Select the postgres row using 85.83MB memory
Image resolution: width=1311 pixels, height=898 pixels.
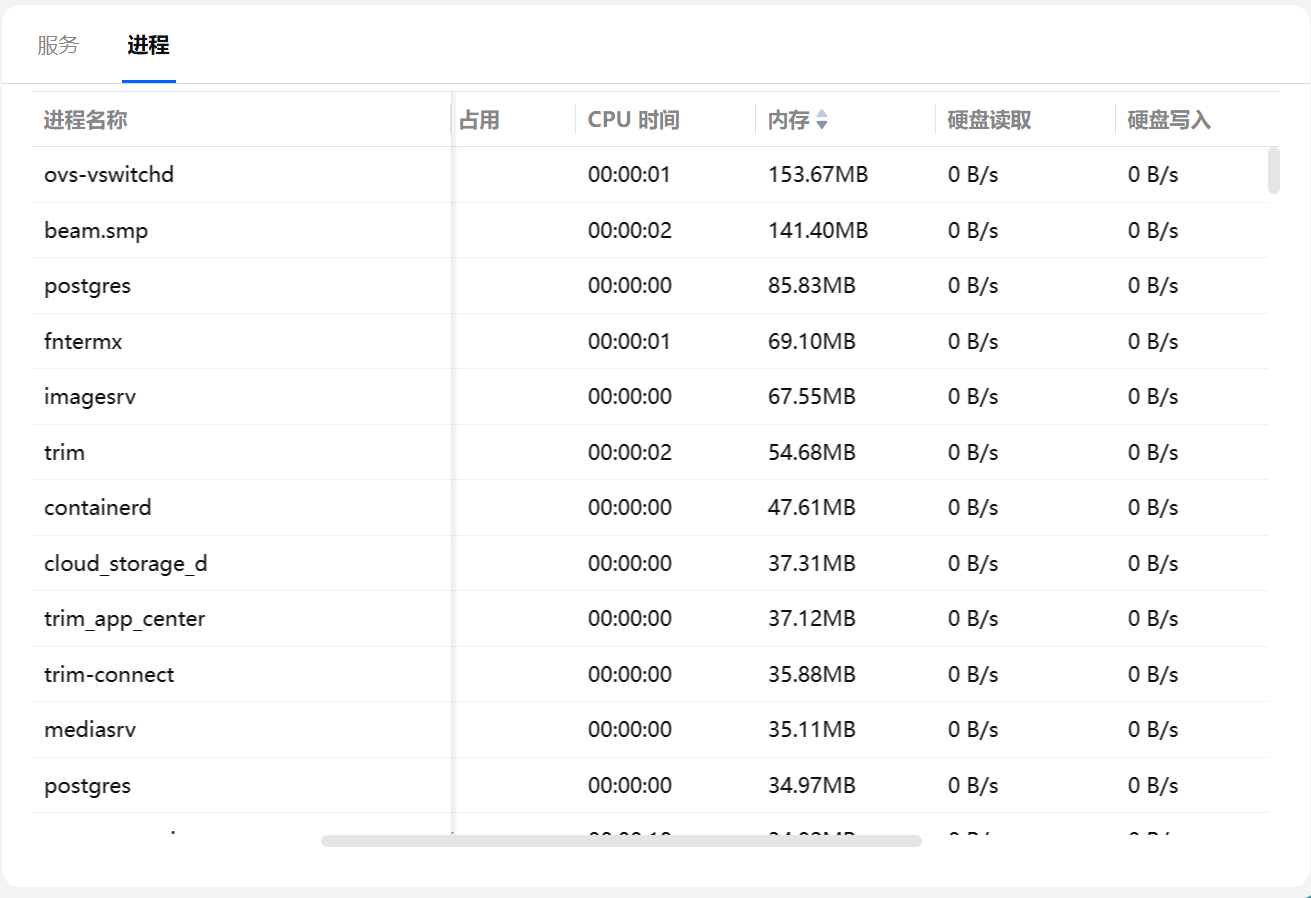88,286
